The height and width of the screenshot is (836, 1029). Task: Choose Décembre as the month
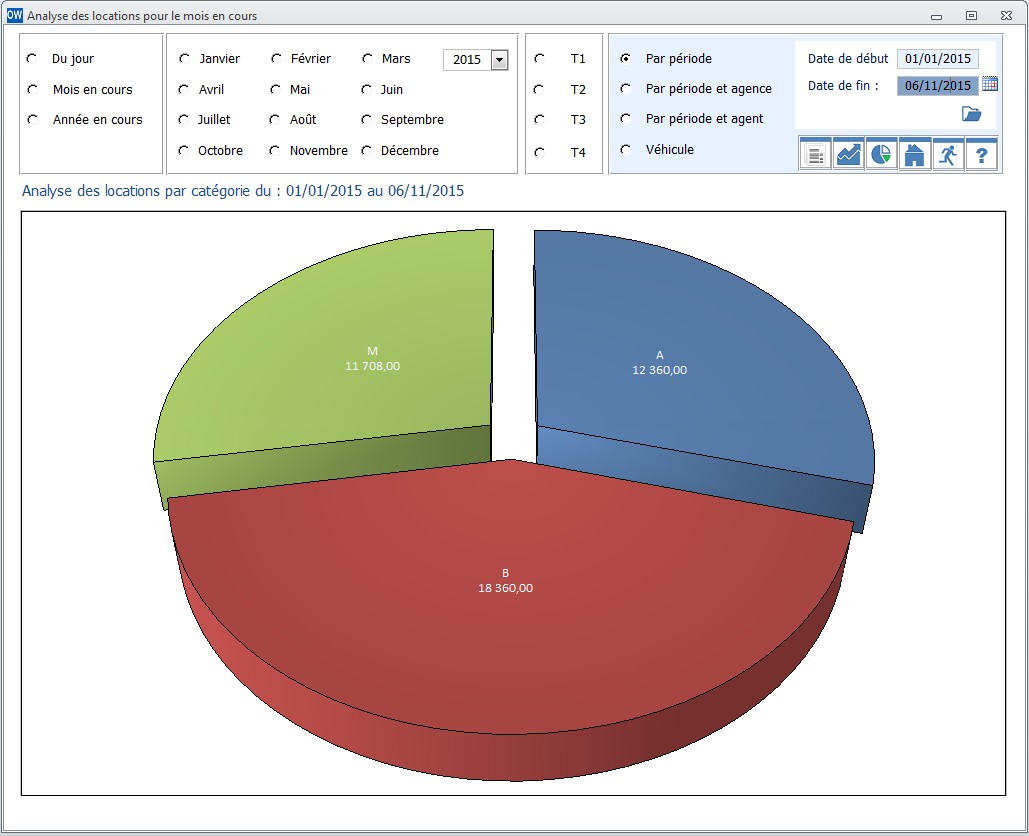367,150
